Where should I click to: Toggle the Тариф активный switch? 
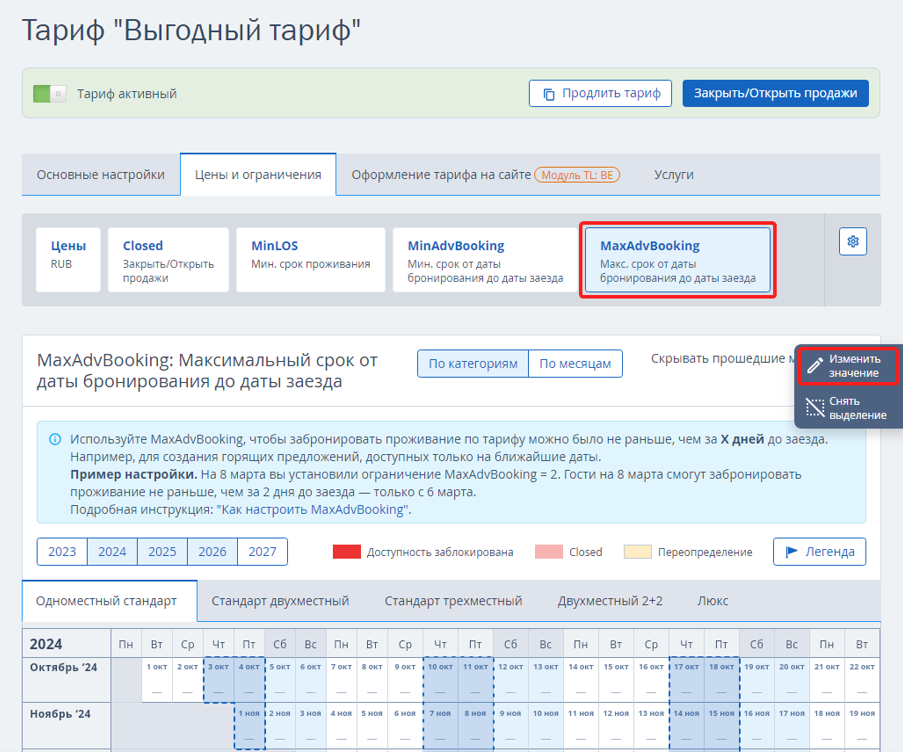pos(50,93)
